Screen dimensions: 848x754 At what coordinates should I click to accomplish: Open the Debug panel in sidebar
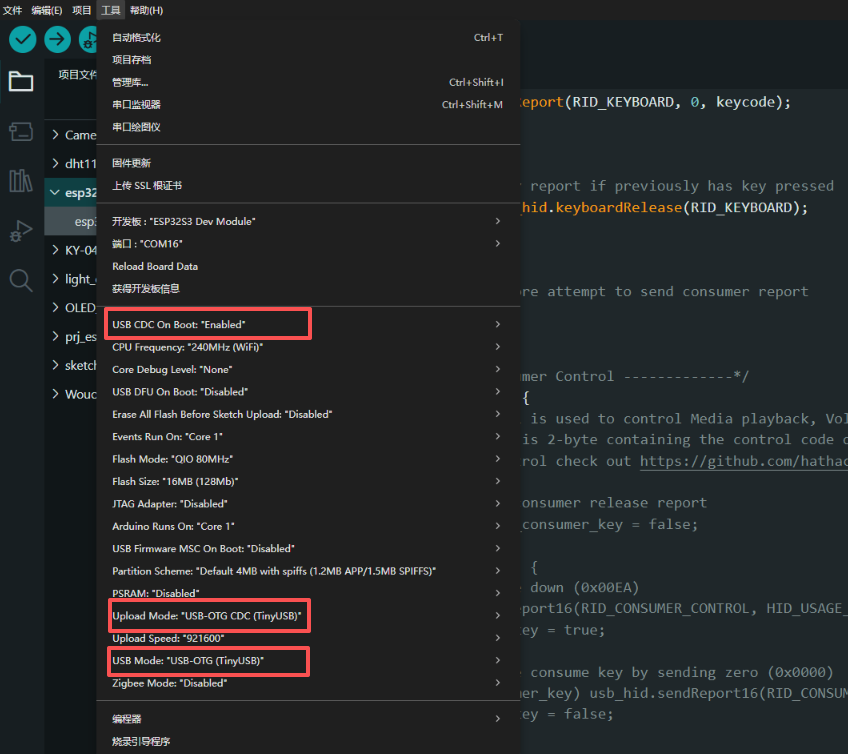tap(20, 230)
